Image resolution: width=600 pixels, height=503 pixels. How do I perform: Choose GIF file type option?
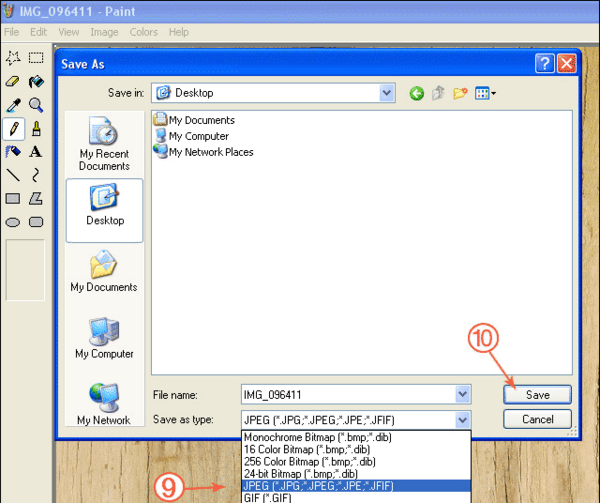click(x=356, y=498)
